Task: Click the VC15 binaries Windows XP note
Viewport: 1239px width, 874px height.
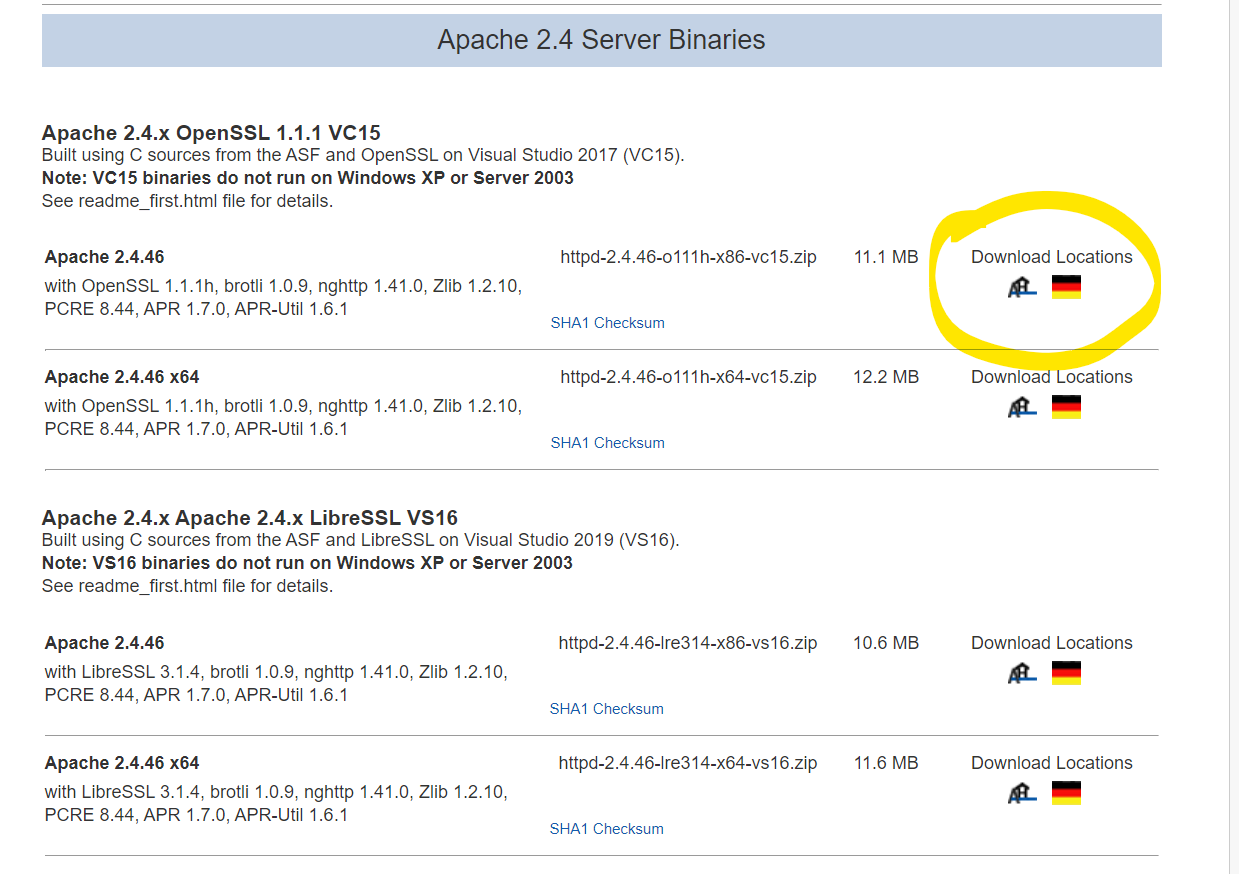Action: click(x=308, y=178)
